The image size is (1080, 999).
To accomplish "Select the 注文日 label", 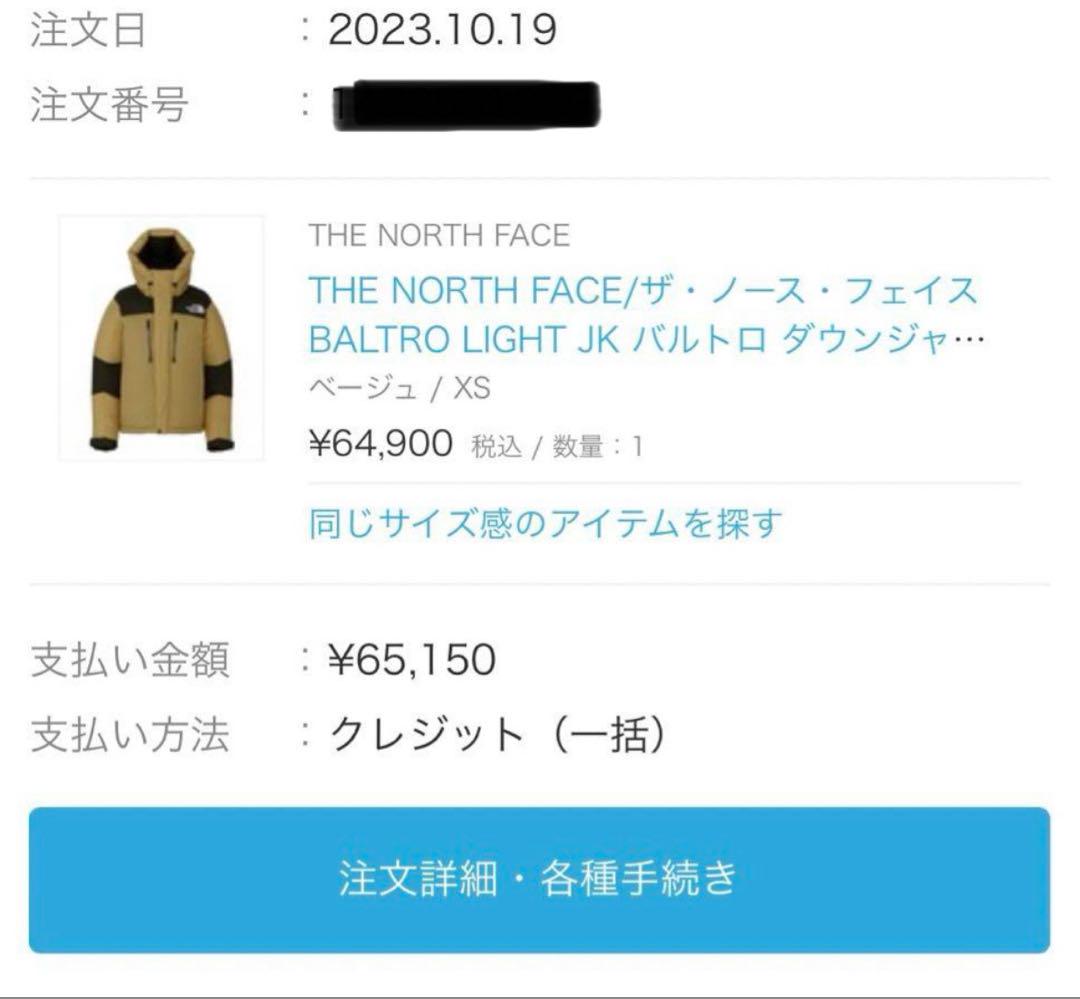I will pos(88,30).
